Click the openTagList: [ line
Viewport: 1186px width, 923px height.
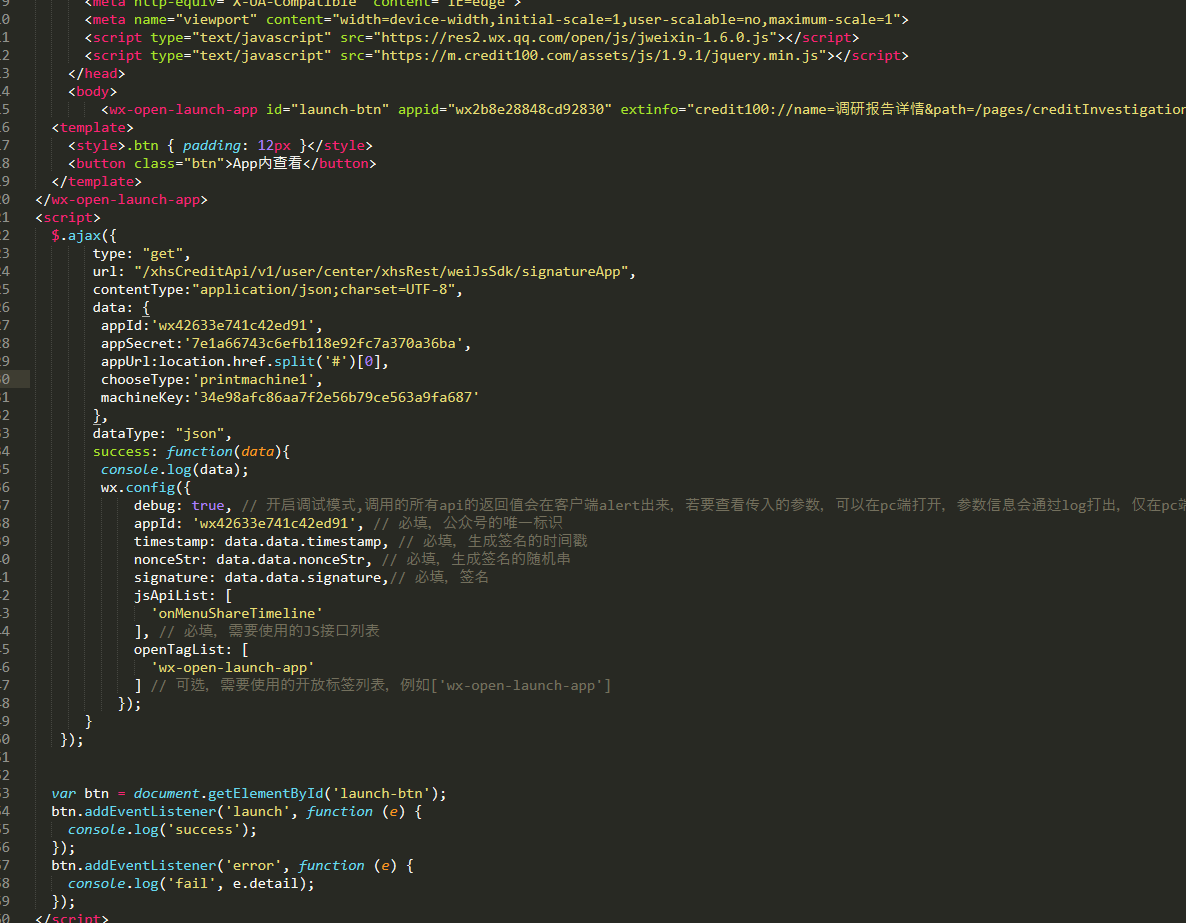pyautogui.click(x=191, y=650)
